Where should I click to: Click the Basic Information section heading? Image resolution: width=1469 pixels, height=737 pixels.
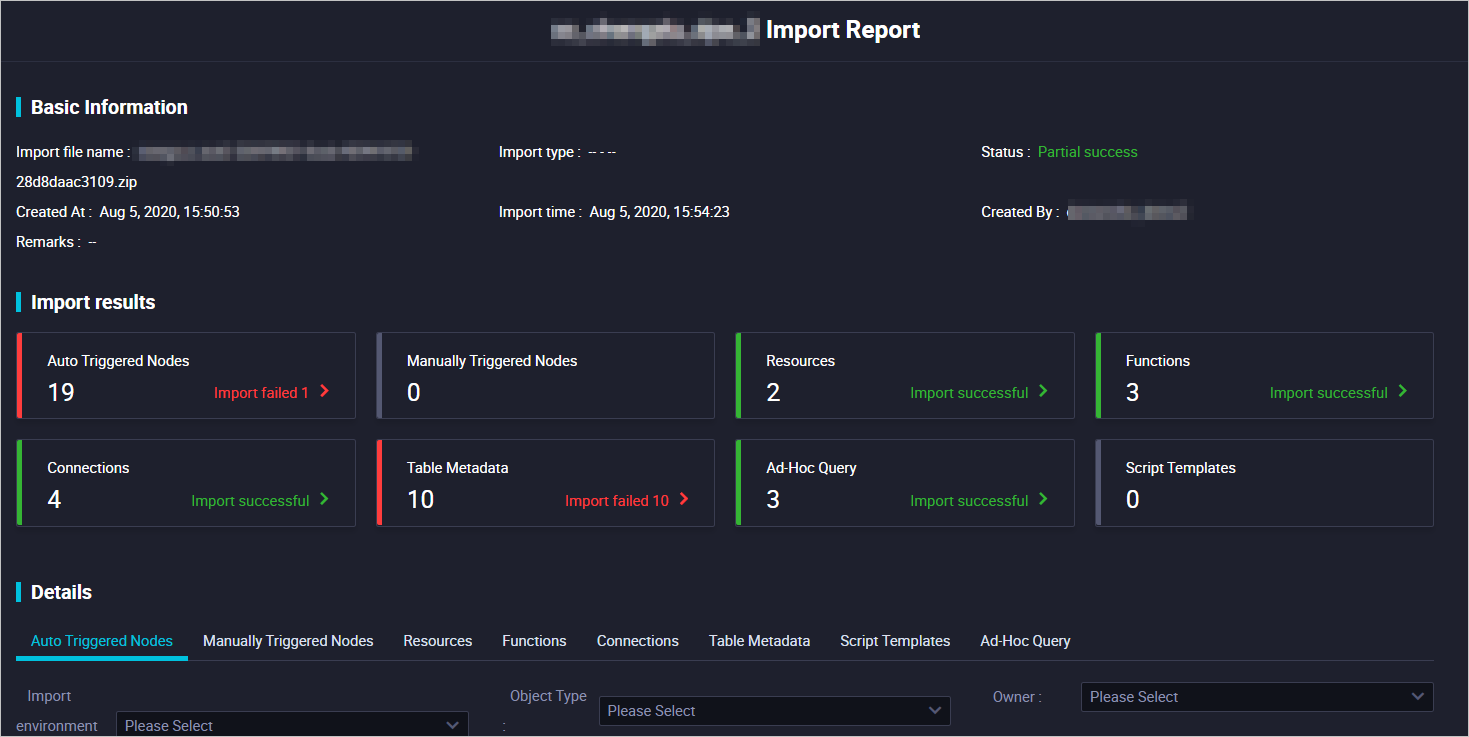pyautogui.click(x=109, y=107)
